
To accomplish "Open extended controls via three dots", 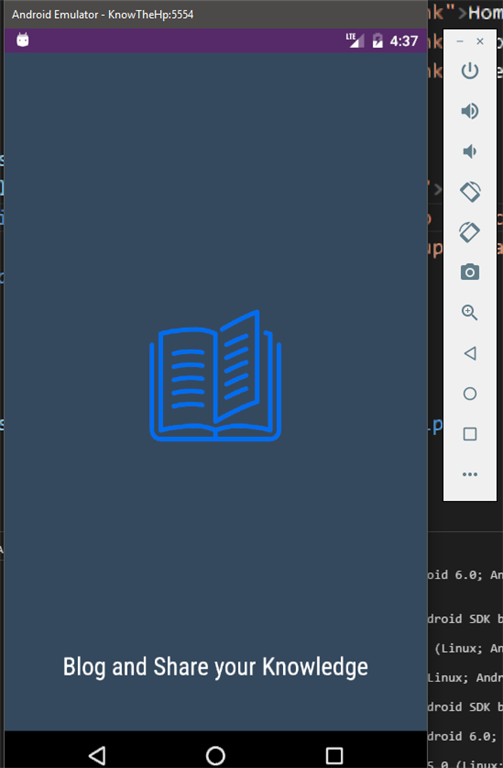I will pos(470,474).
